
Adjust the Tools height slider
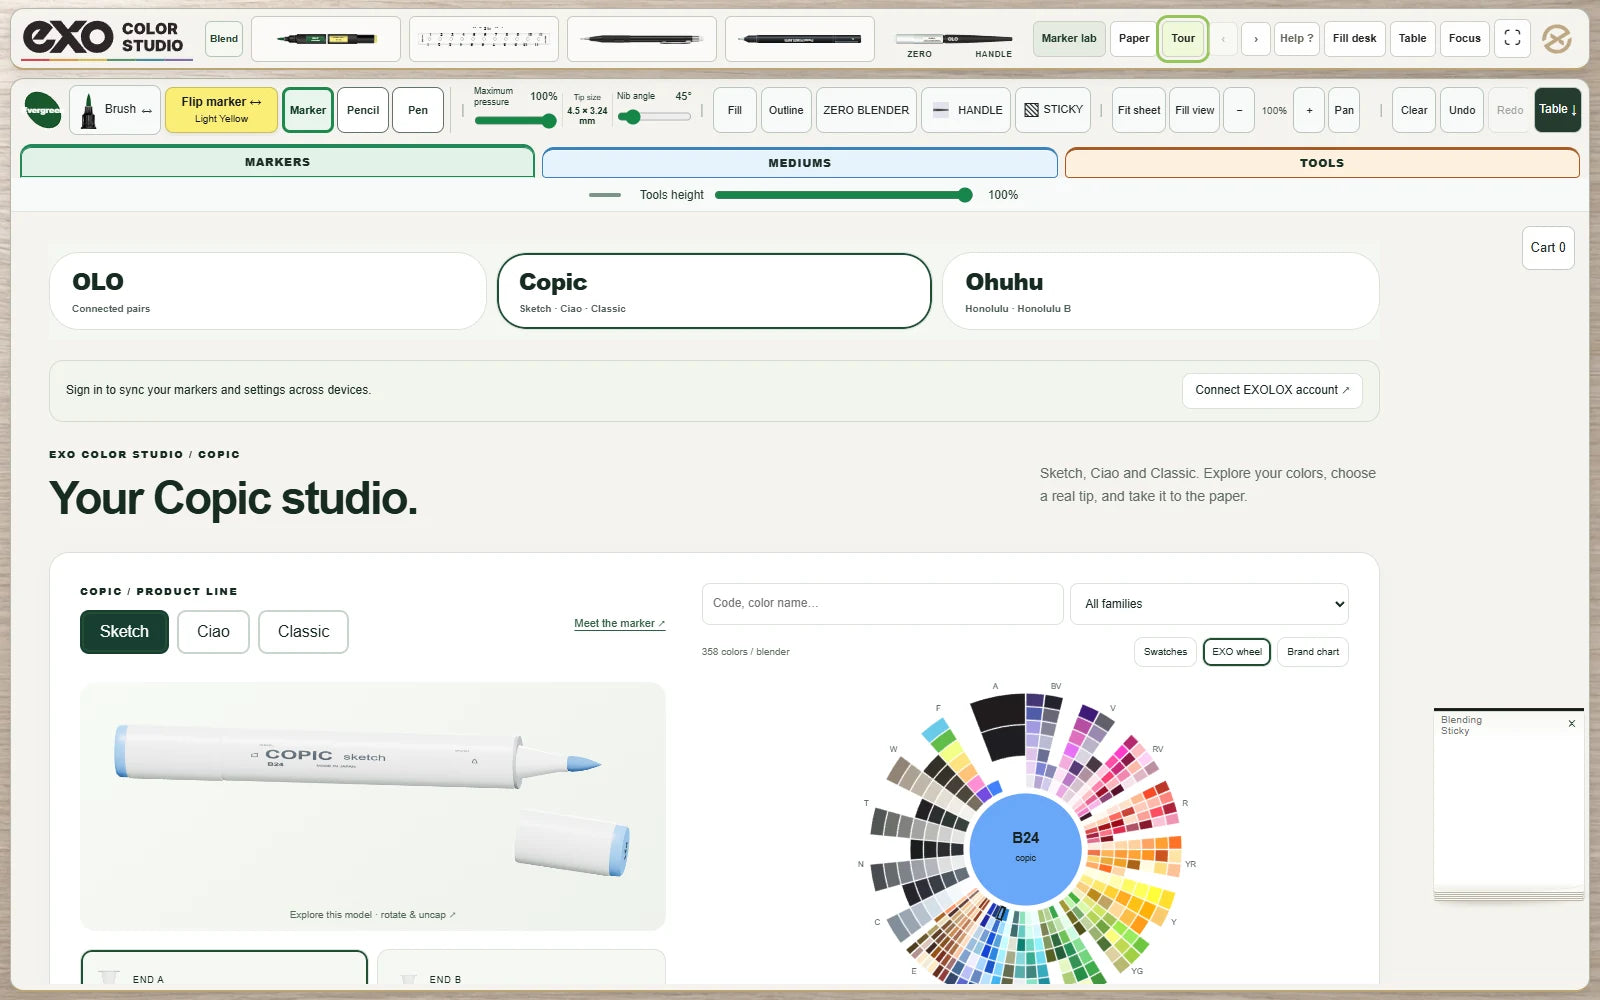tap(844, 195)
